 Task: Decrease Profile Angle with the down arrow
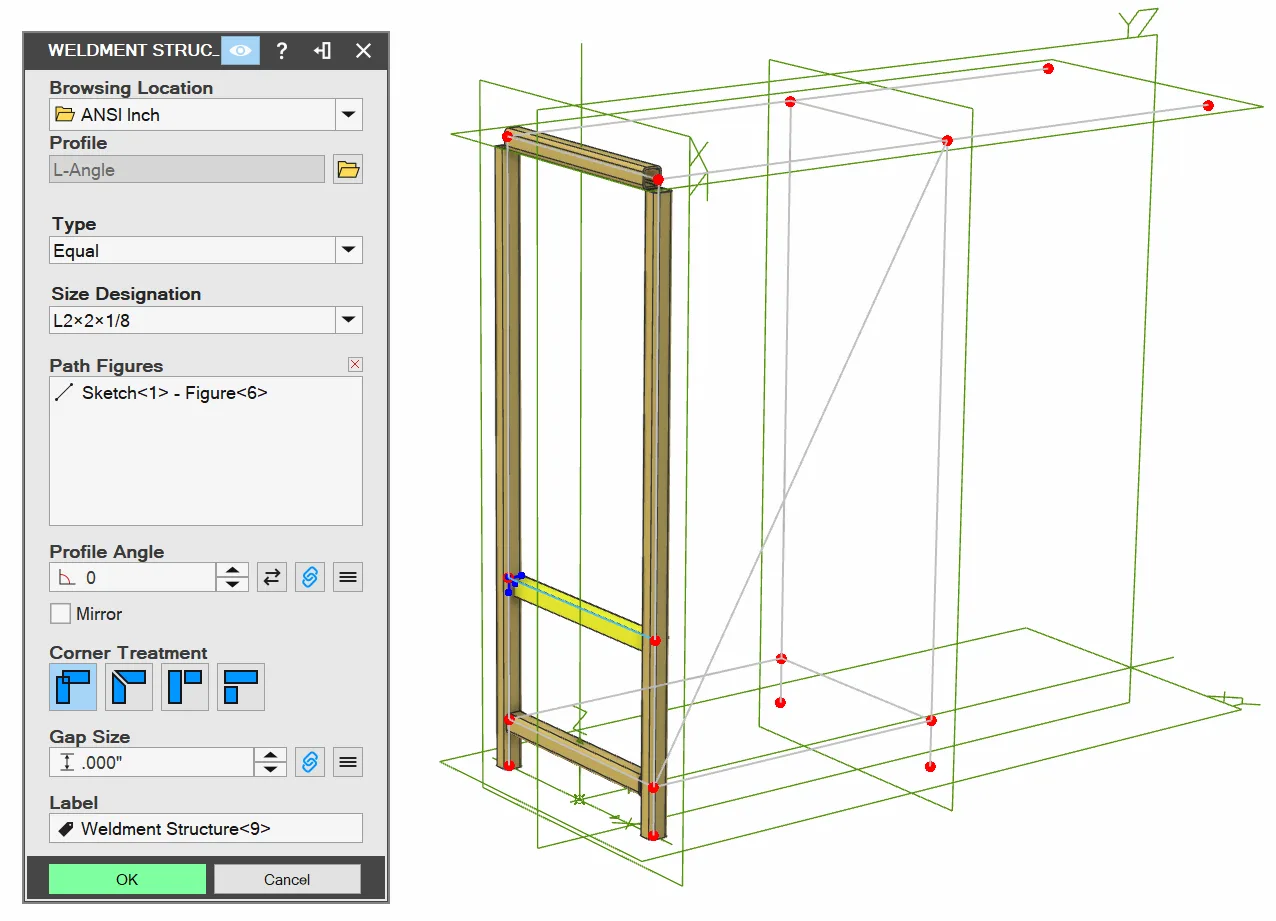tap(233, 584)
